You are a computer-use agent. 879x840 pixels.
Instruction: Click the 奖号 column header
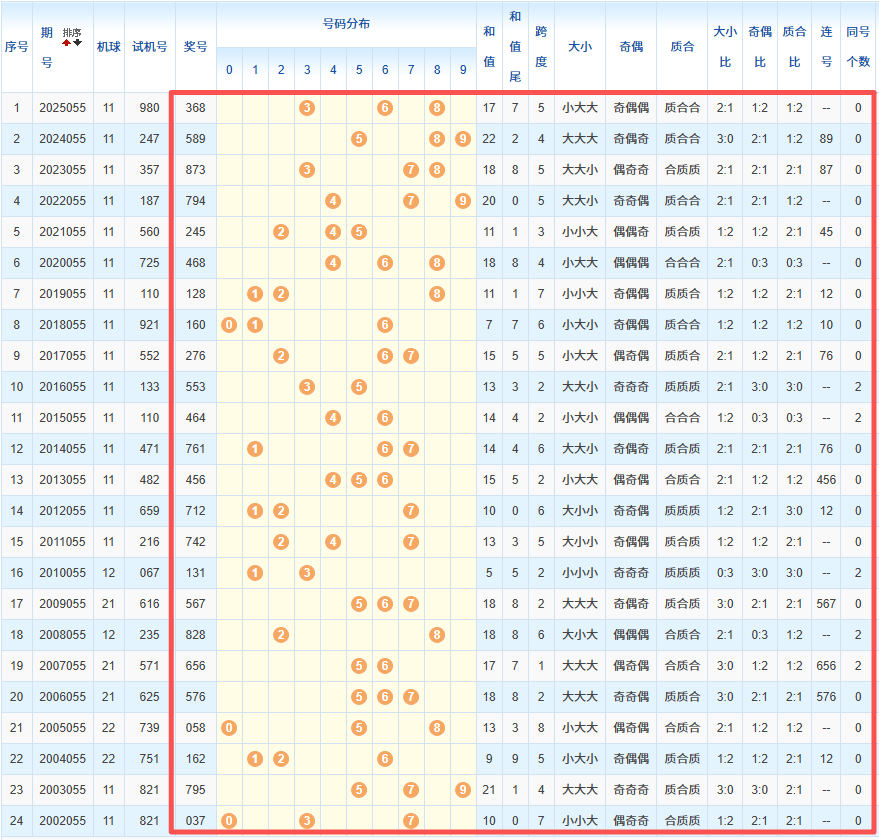point(196,47)
